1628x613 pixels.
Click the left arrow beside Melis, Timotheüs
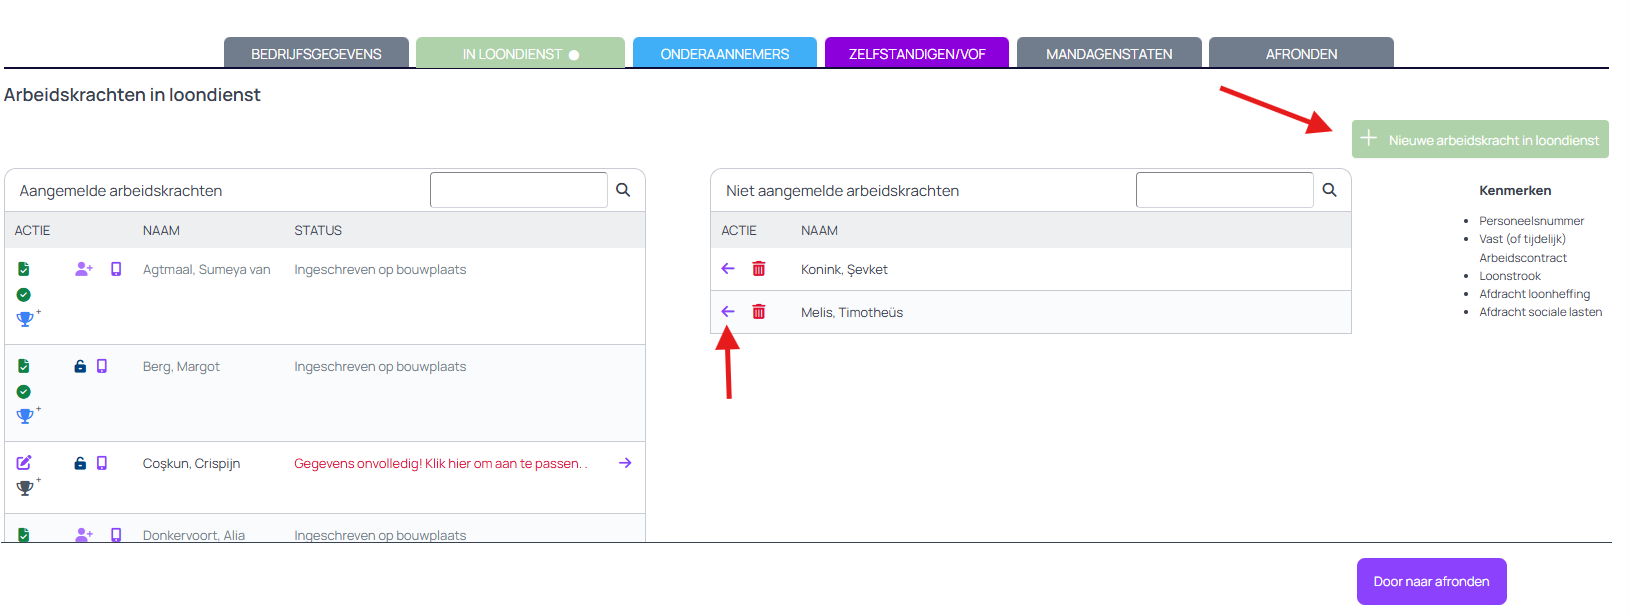pyautogui.click(x=728, y=312)
